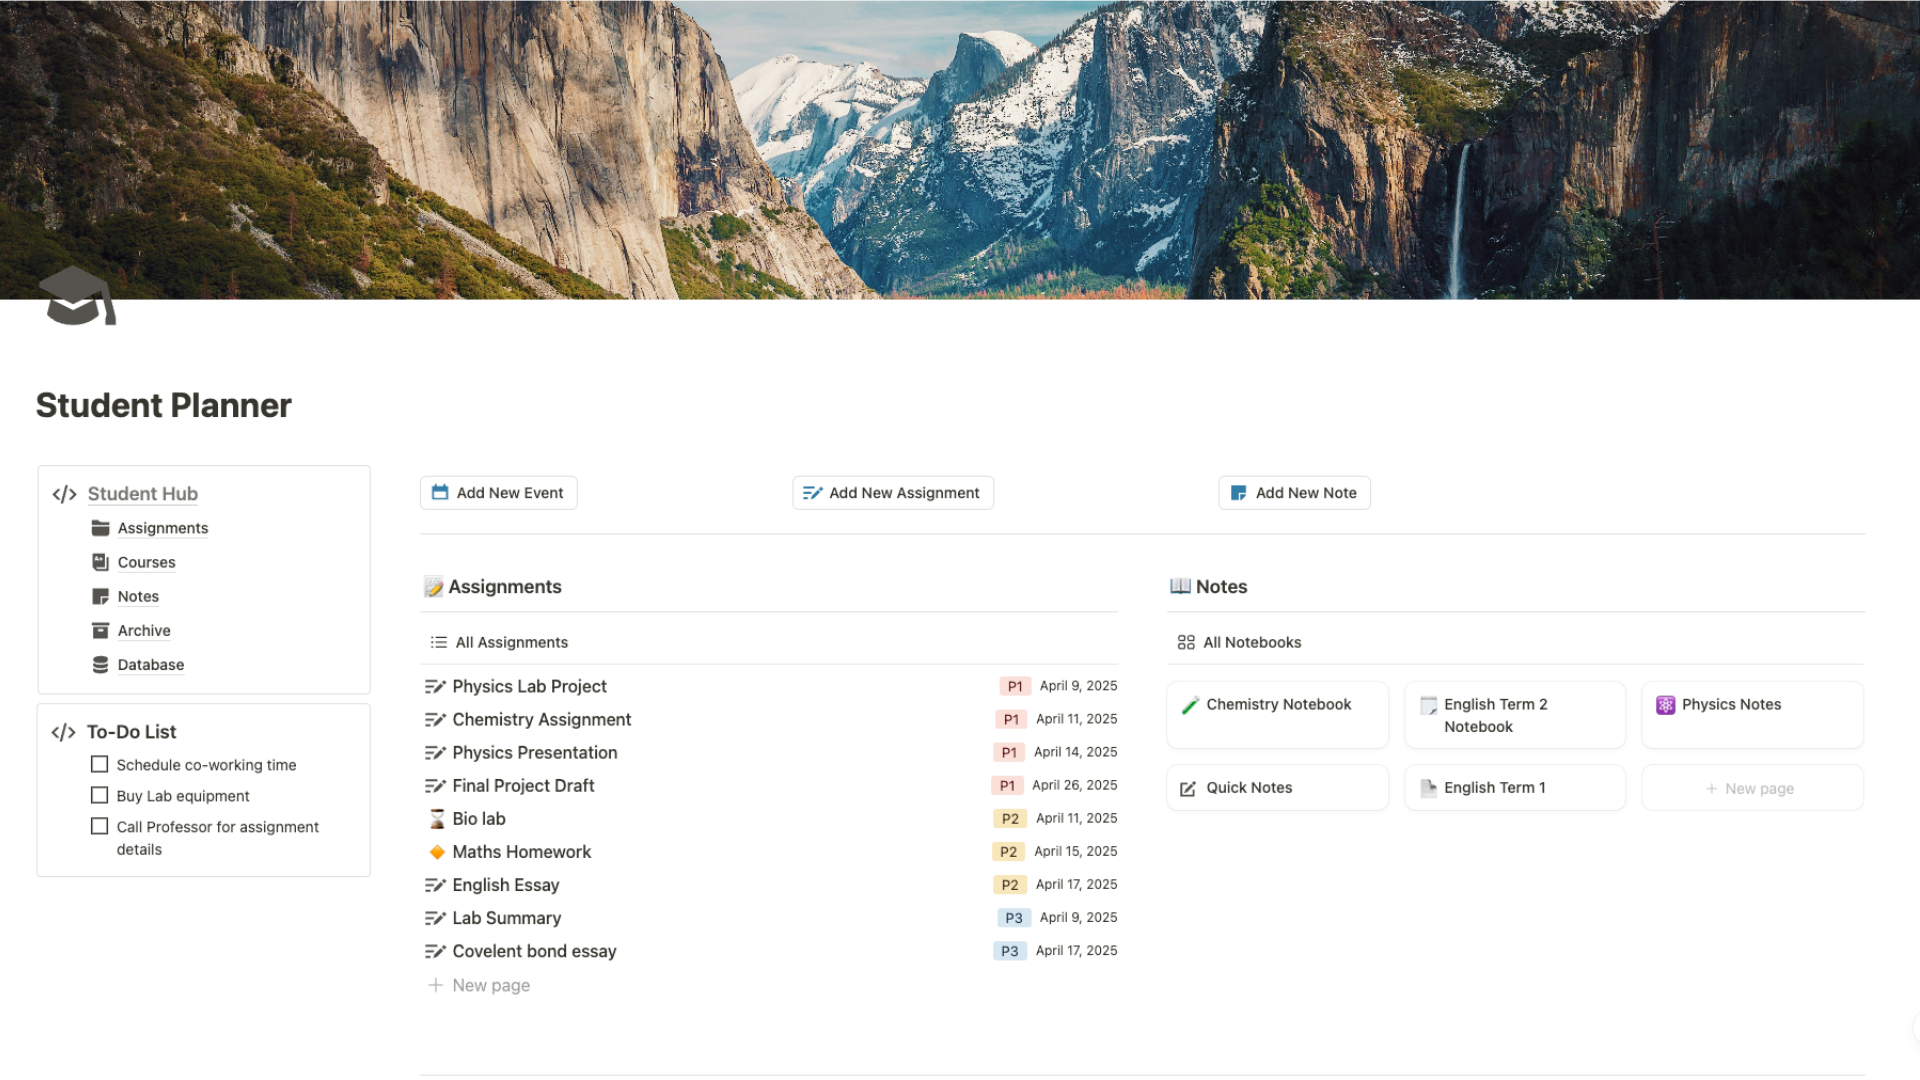Check off Call Professor for assignment details
The image size is (1920, 1080).
click(x=99, y=825)
